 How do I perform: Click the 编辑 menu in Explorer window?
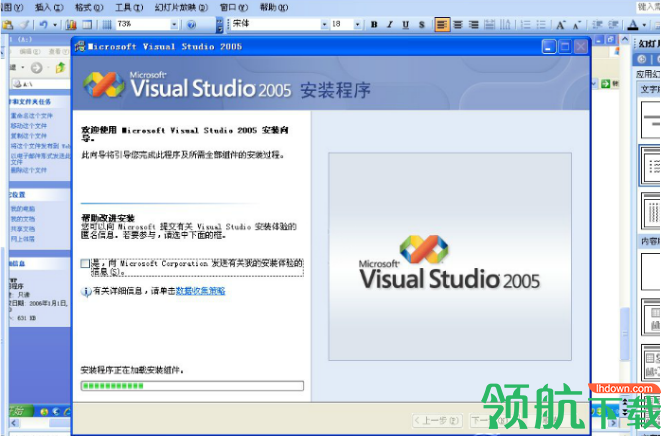click(30, 51)
